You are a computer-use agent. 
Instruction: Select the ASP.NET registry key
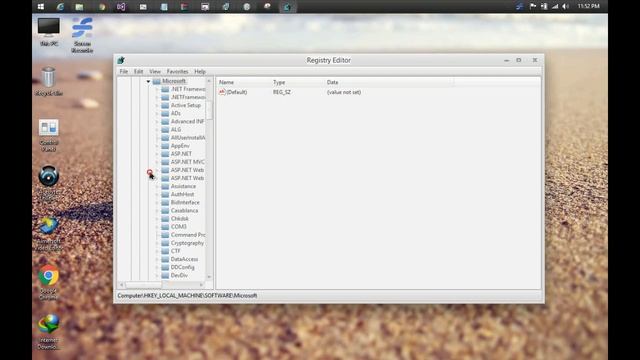click(x=181, y=154)
